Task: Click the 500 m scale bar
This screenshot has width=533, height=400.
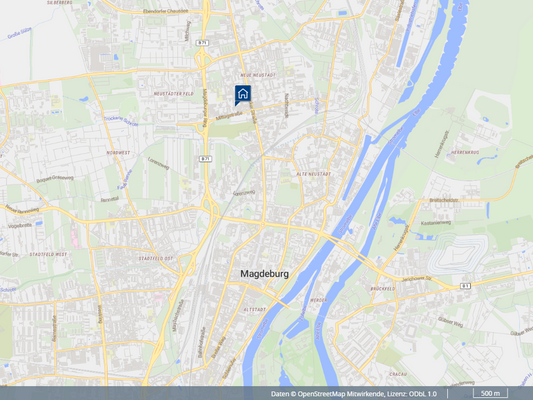Action: point(490,393)
